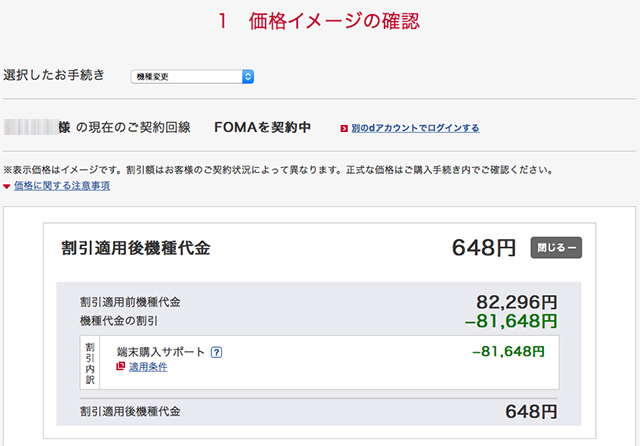The width and height of the screenshot is (640, 446).
Task: Open the 機種変更 procedure dropdown
Action: tap(192, 76)
